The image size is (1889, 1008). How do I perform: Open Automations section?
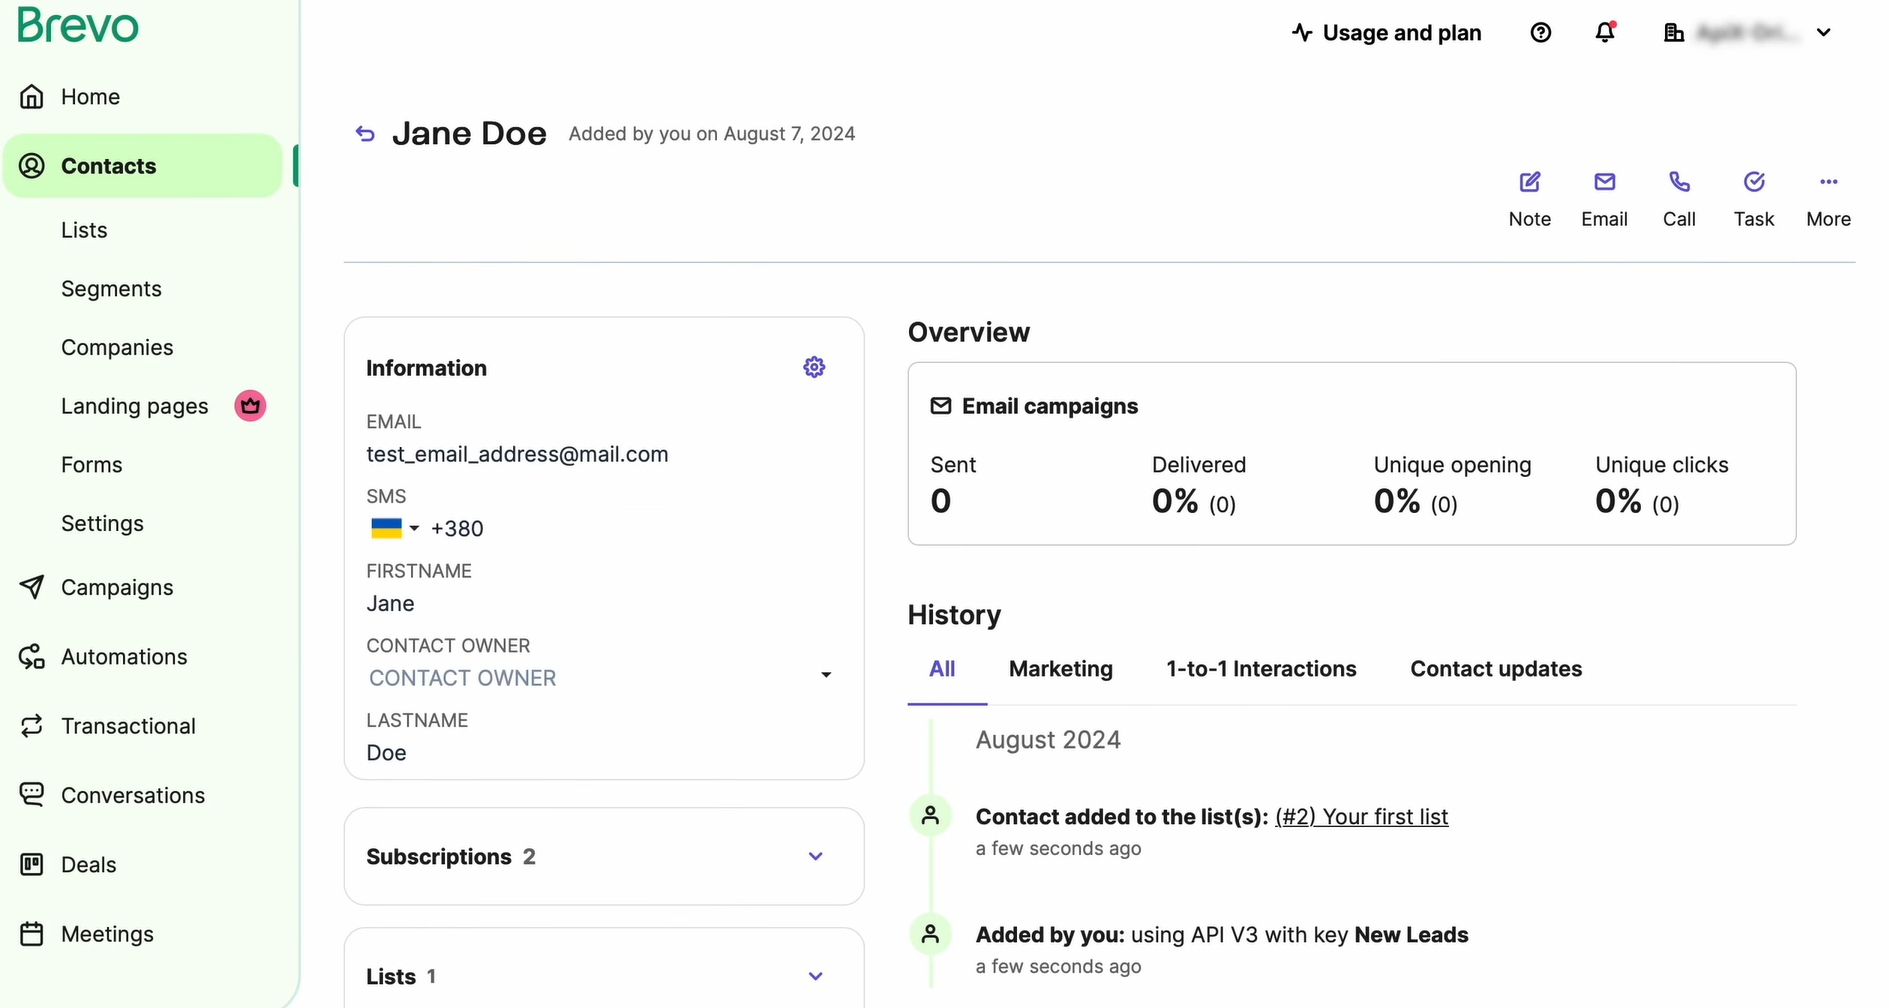tap(124, 657)
